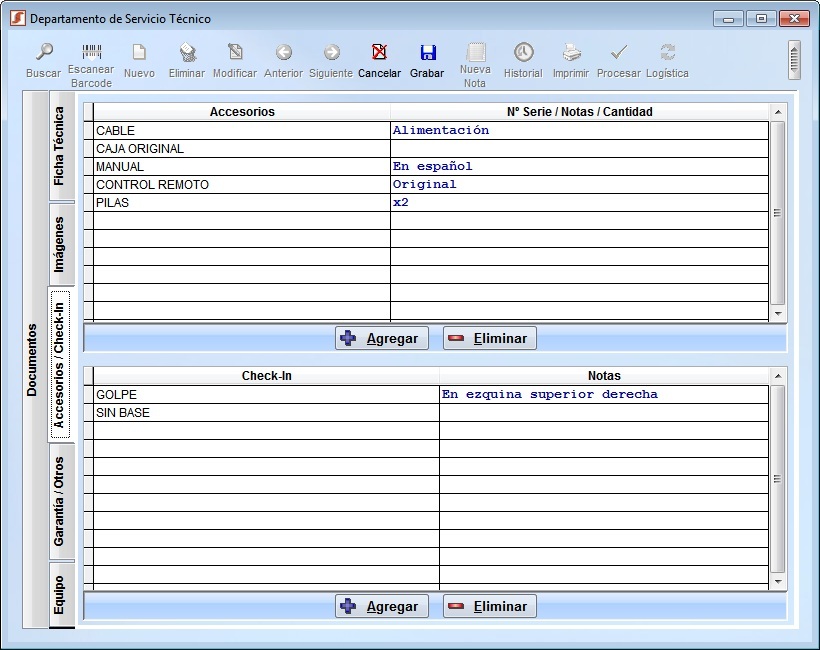Click empty notes cell for CAJA ORIGINAL
This screenshot has height=650, width=820.
coord(579,149)
